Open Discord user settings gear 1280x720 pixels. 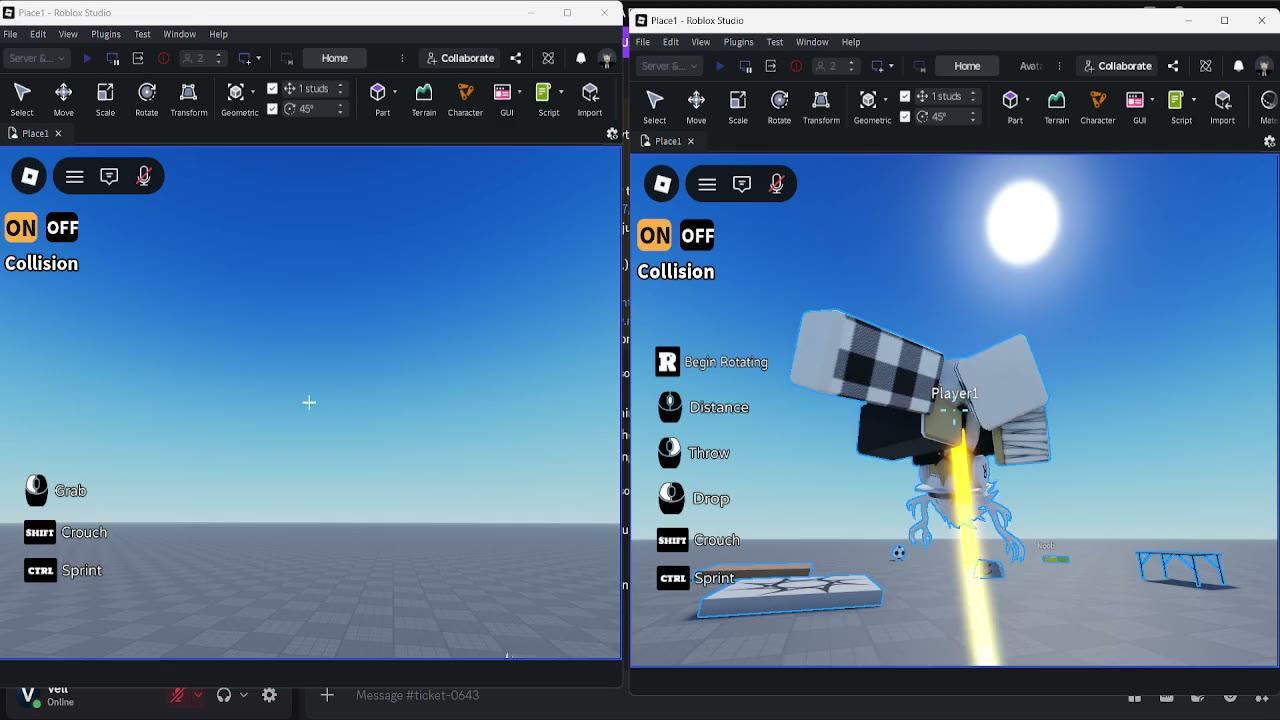[269, 695]
